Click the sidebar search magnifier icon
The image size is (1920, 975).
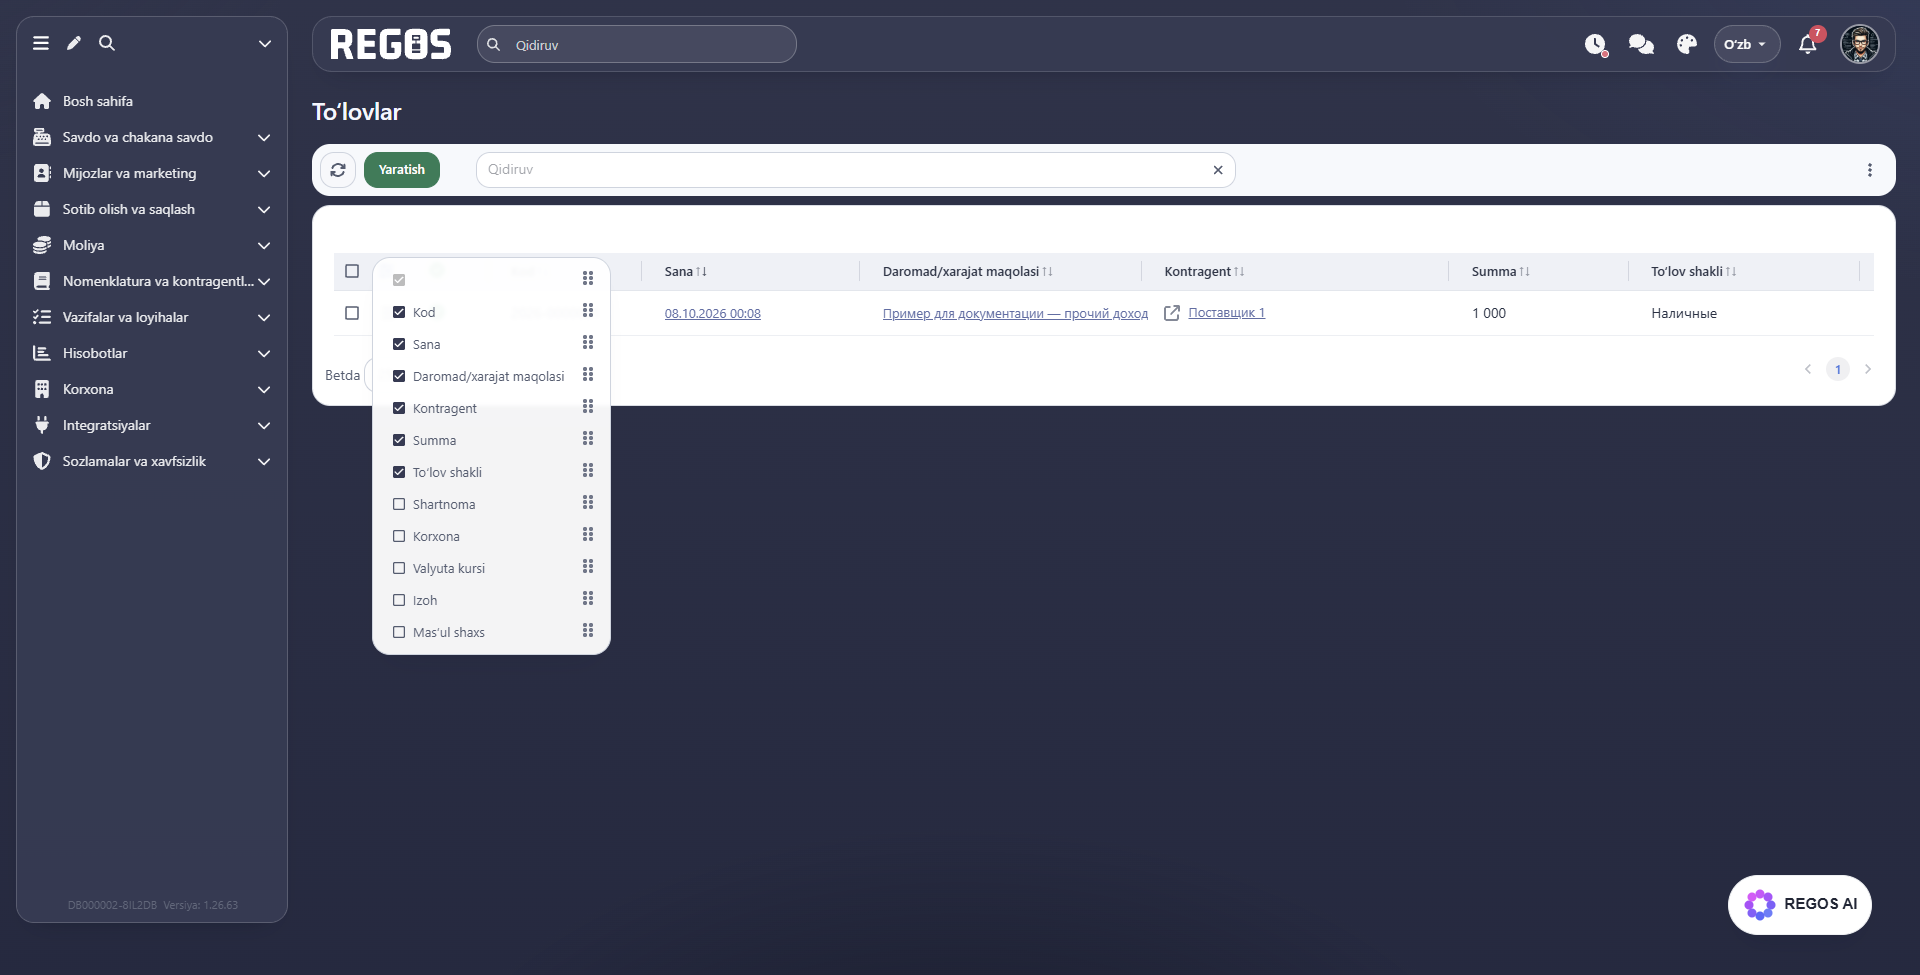pos(107,43)
